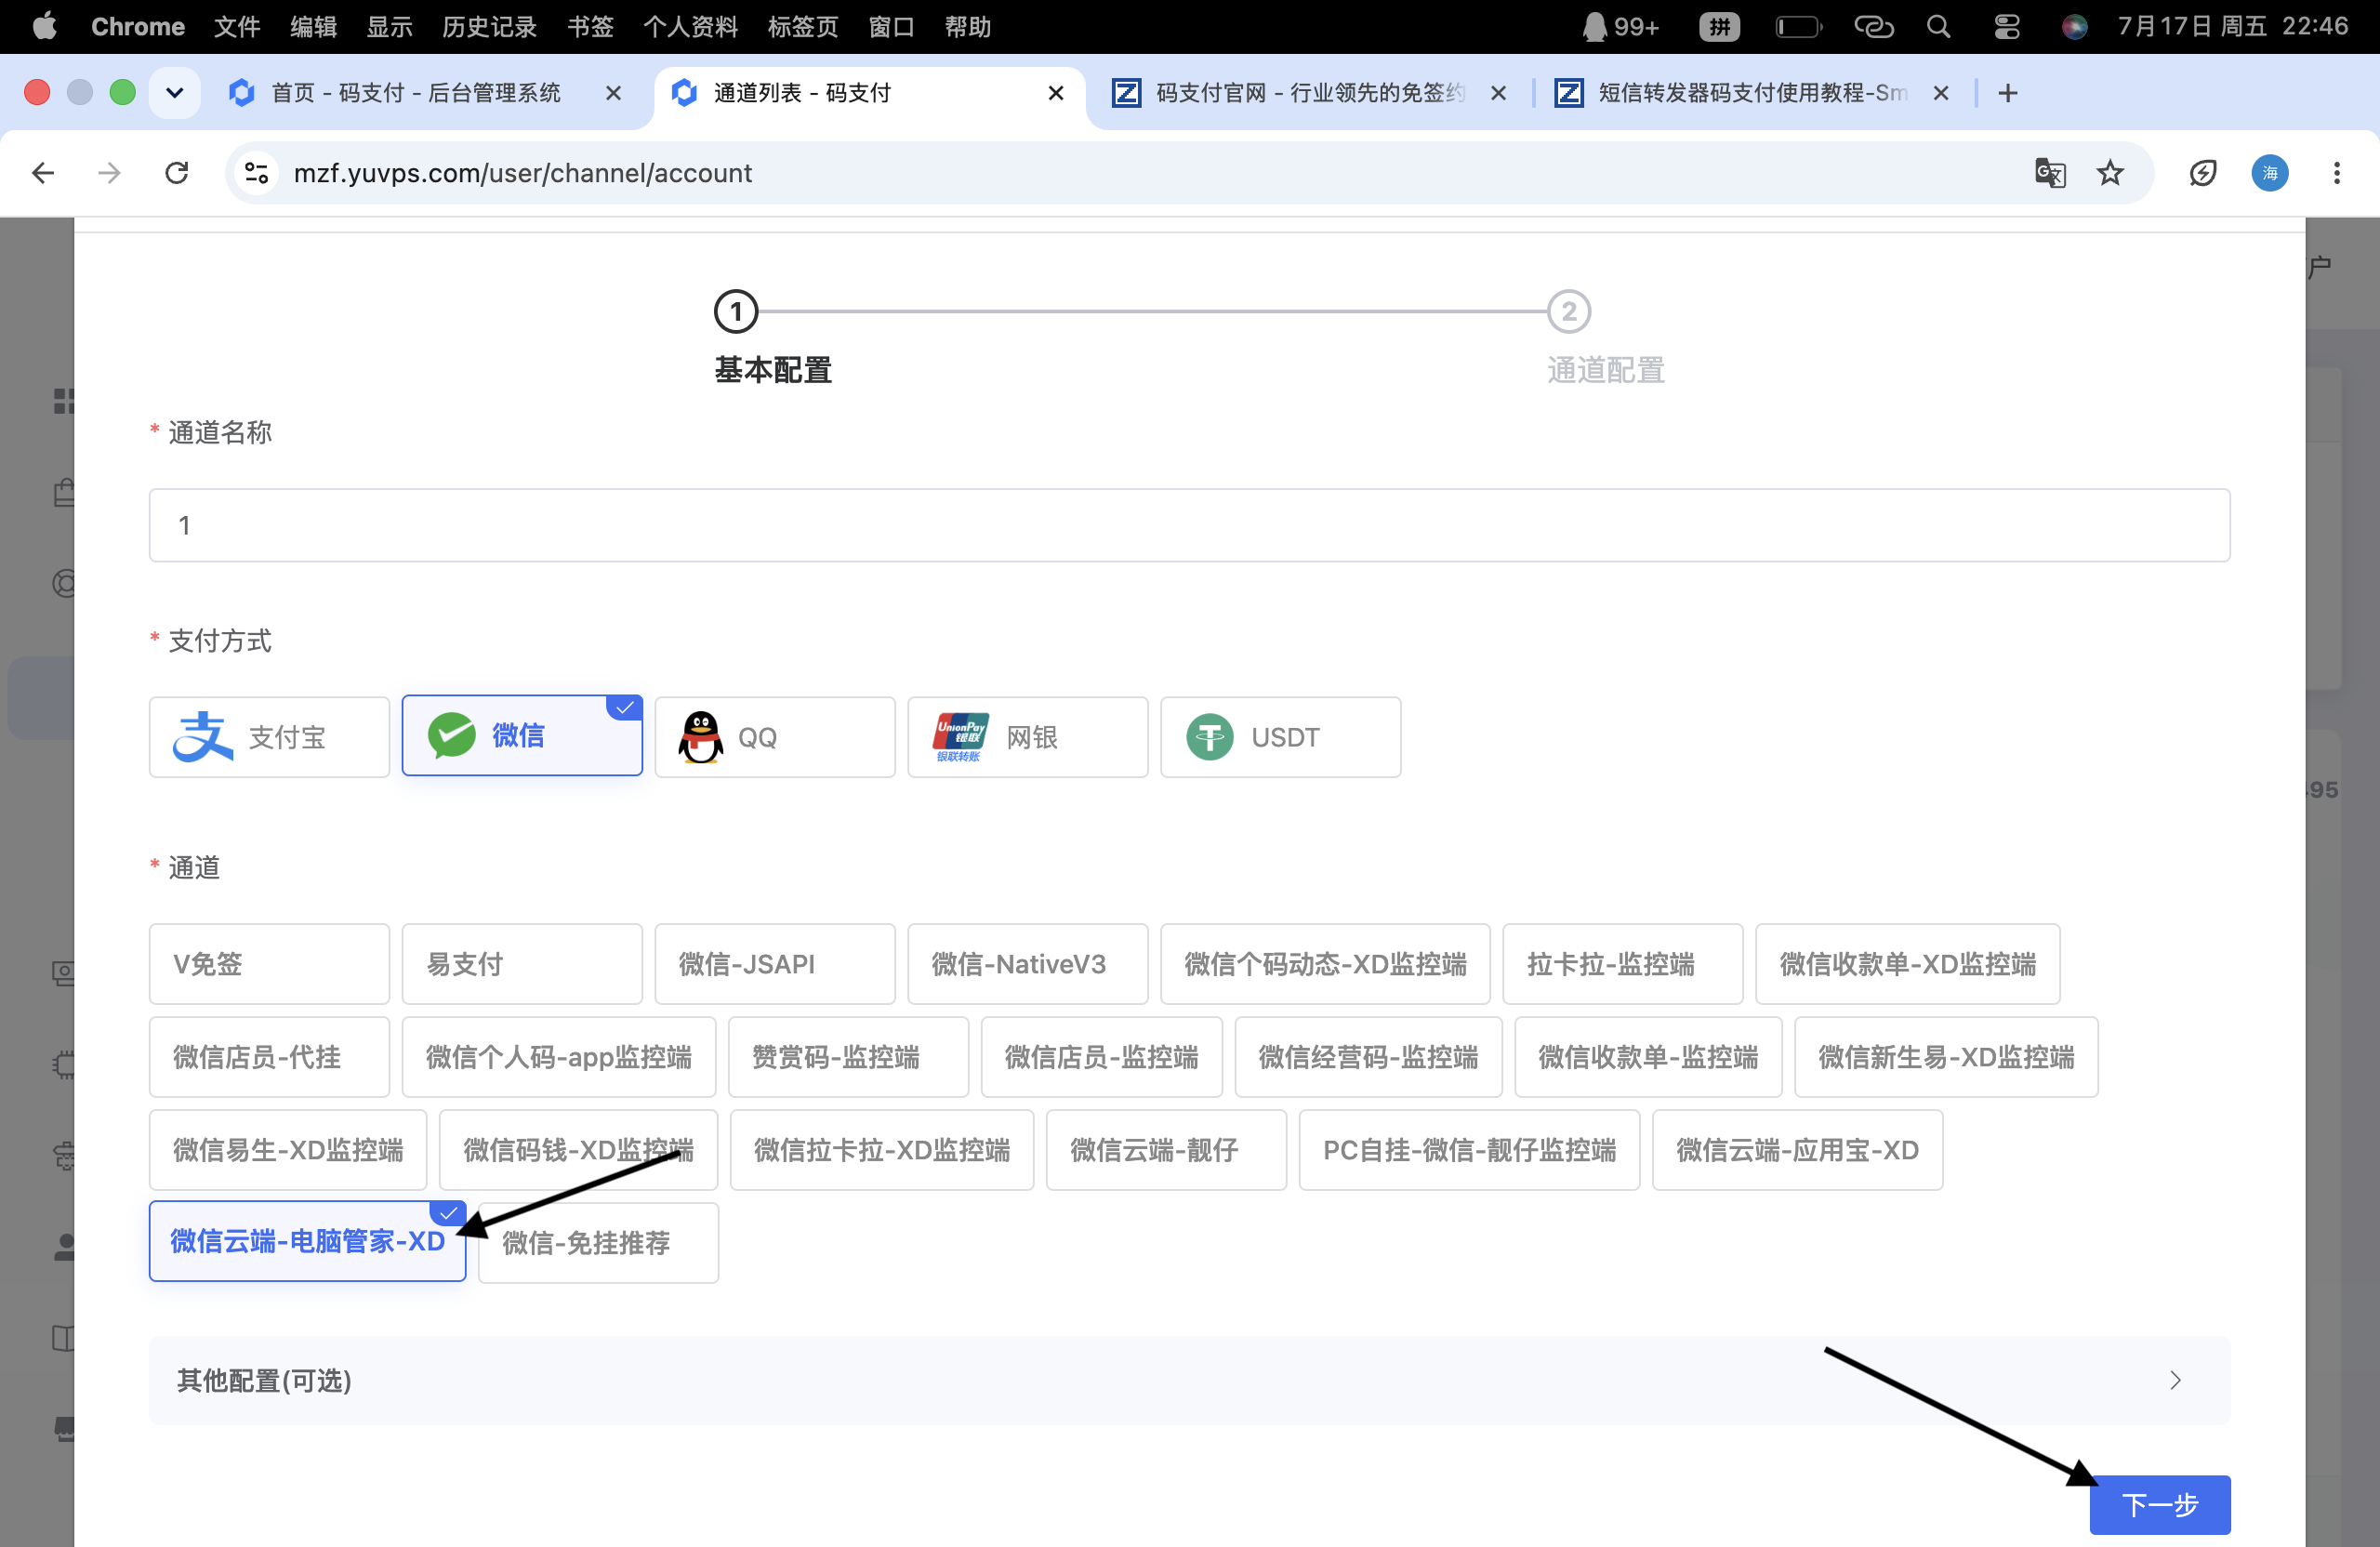2380x1547 pixels.
Task: Choose the V免签 channel
Action: pyautogui.click(x=269, y=964)
